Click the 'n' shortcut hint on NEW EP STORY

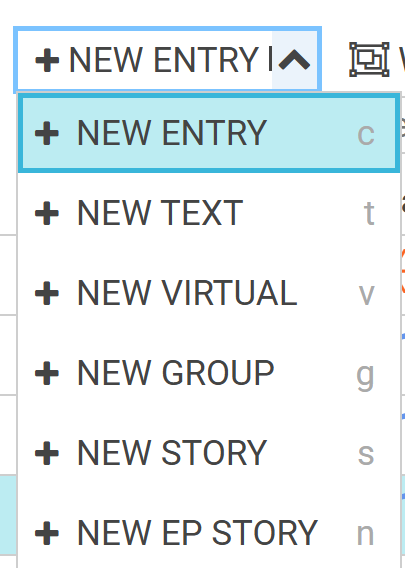[x=365, y=534]
